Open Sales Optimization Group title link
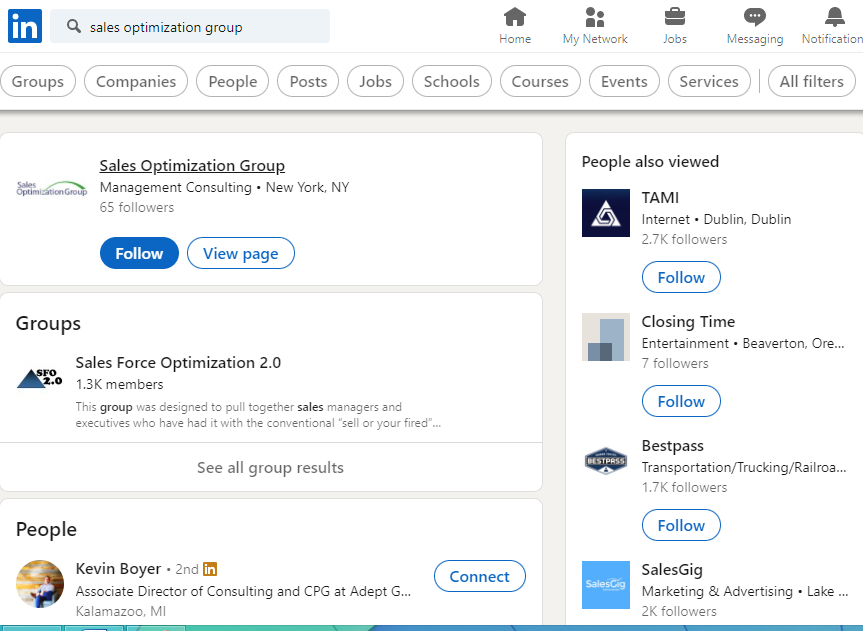863x631 pixels. pos(192,165)
